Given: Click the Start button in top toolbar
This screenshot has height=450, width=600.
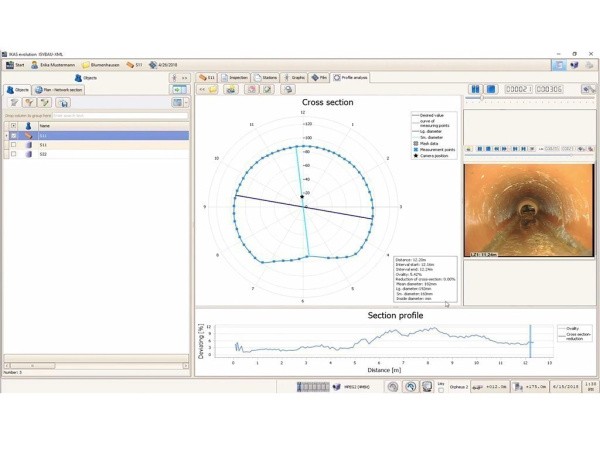Looking at the screenshot, I should tap(17, 65).
